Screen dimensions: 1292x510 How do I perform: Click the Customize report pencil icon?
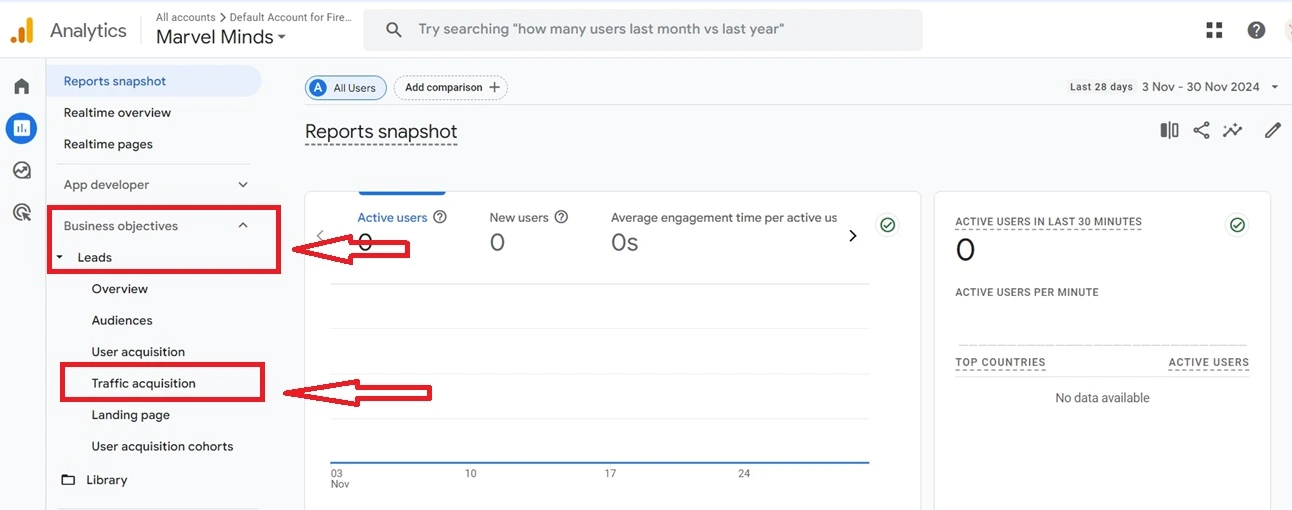(1272, 130)
